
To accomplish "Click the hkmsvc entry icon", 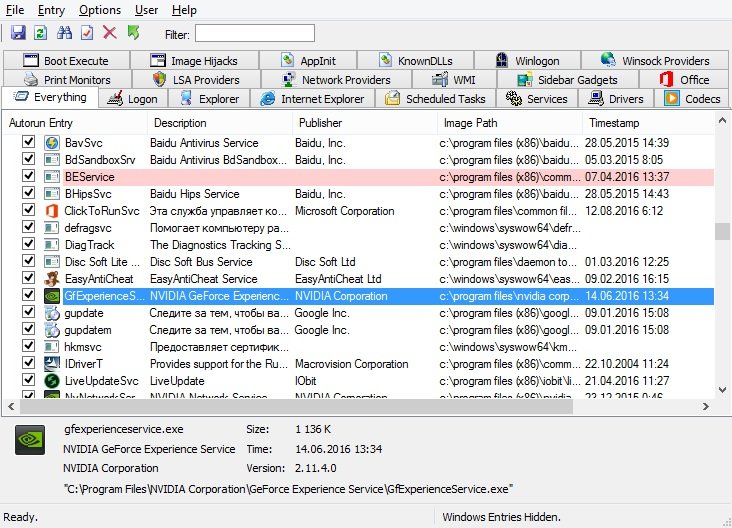I will point(52,347).
